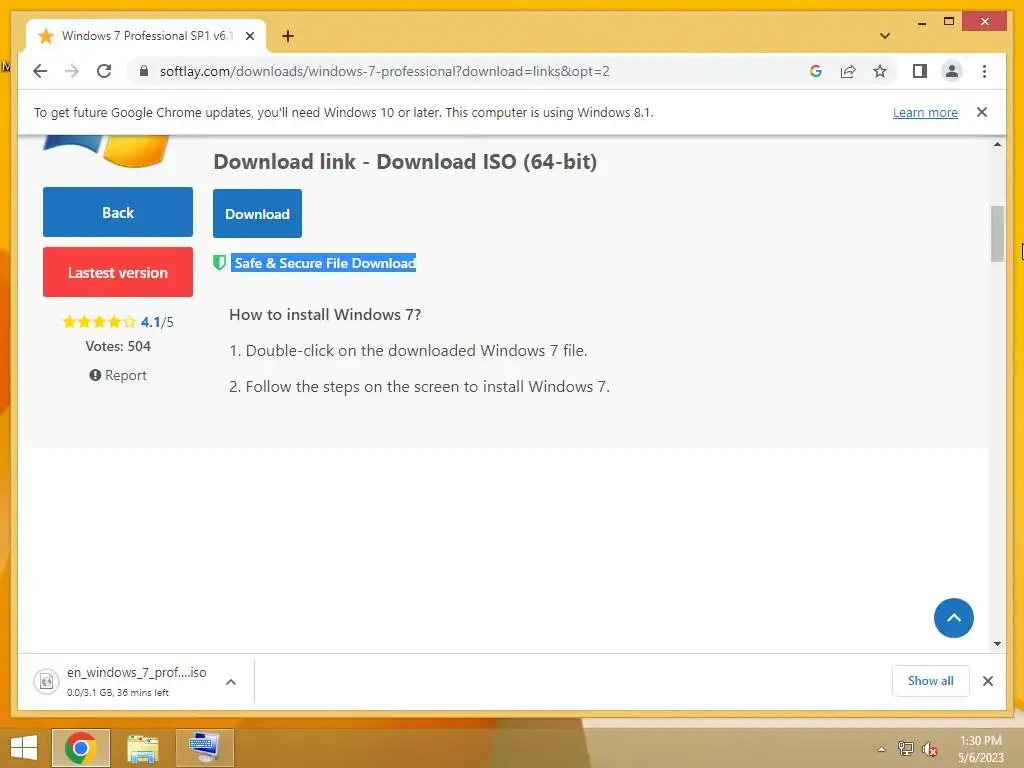This screenshot has height=768, width=1024.
Task: Select the Windows 7 Professional SP1 tab
Action: [146, 36]
